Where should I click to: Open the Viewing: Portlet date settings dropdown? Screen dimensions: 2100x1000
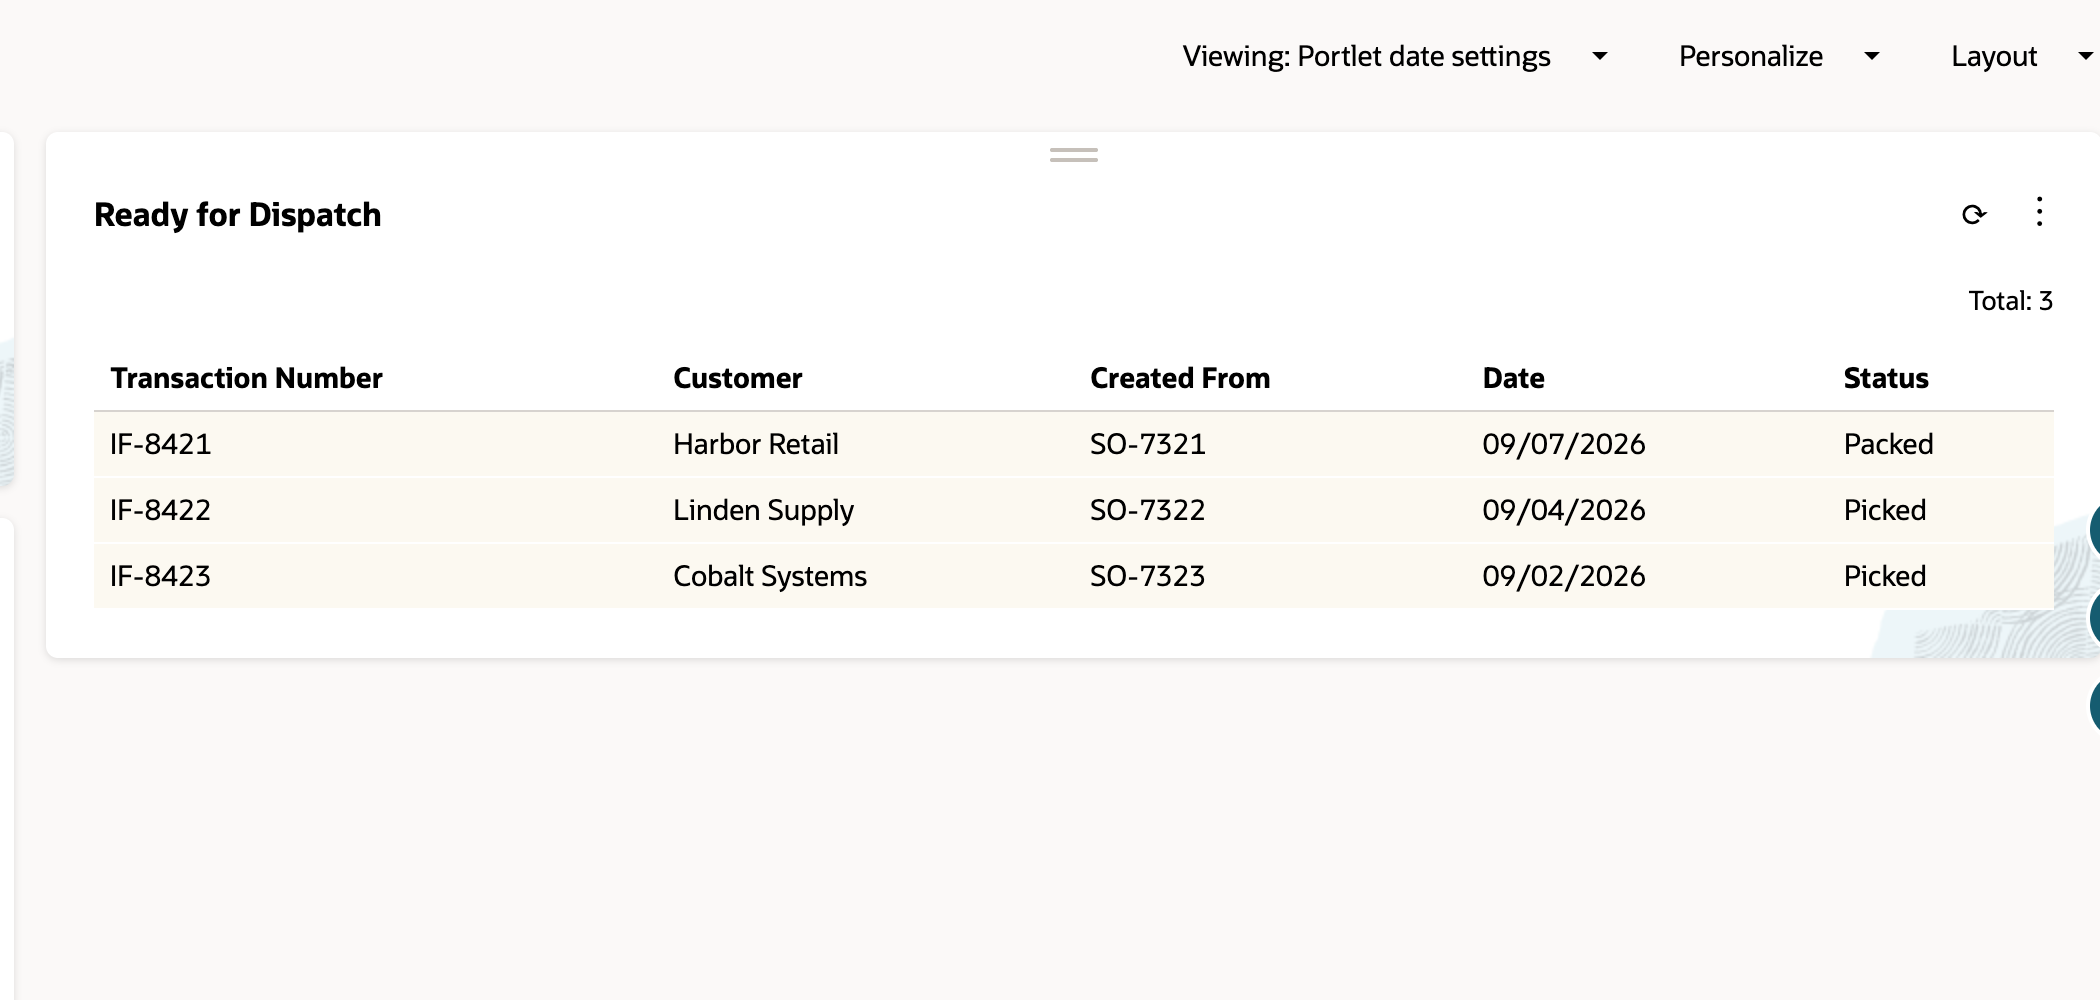coord(1395,56)
